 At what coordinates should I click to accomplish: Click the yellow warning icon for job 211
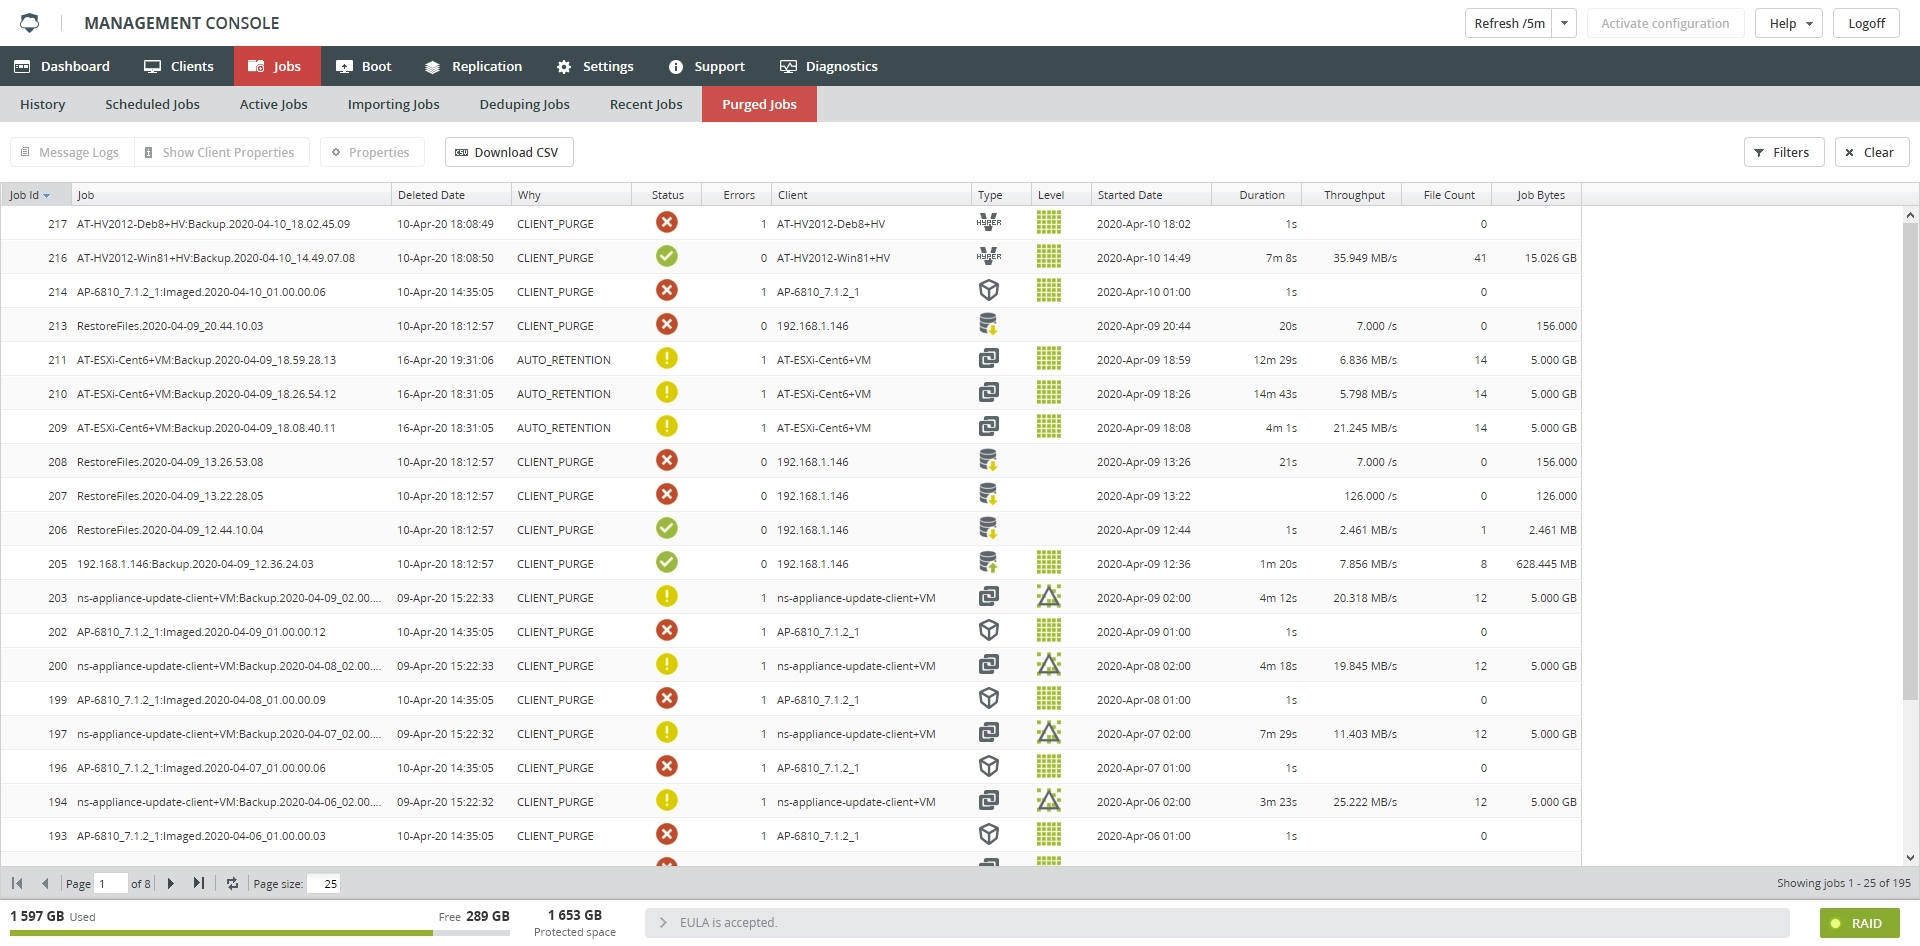tap(667, 358)
